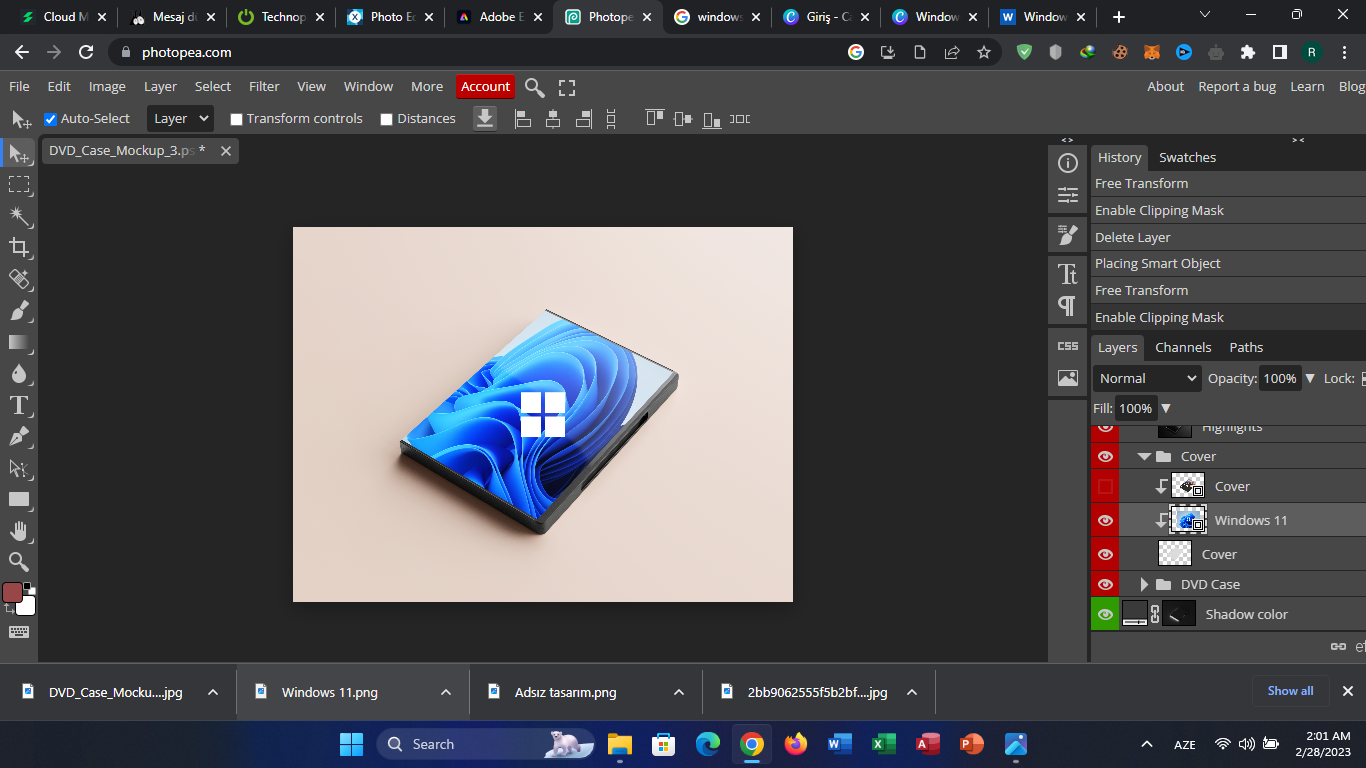The image size is (1366, 768).
Task: Select the Brush tool in the left toolbar
Action: coord(19,310)
